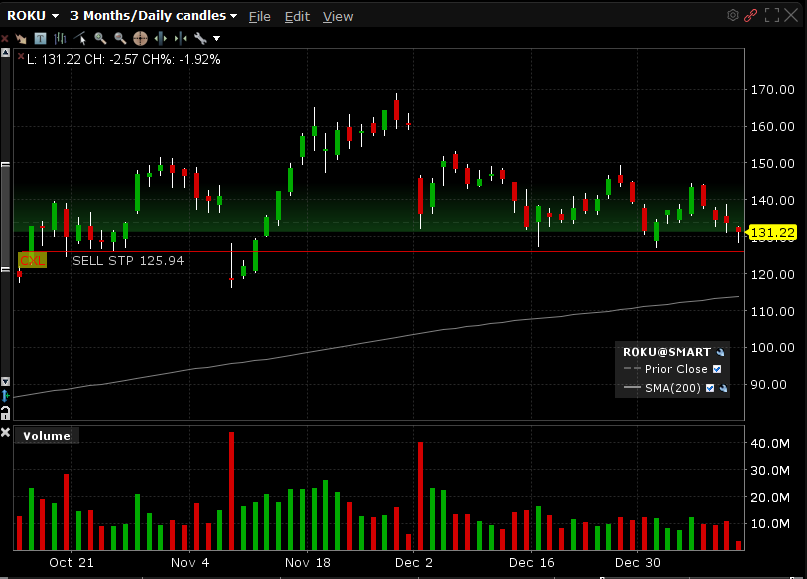Open chart wrench configuration tool

200,38
